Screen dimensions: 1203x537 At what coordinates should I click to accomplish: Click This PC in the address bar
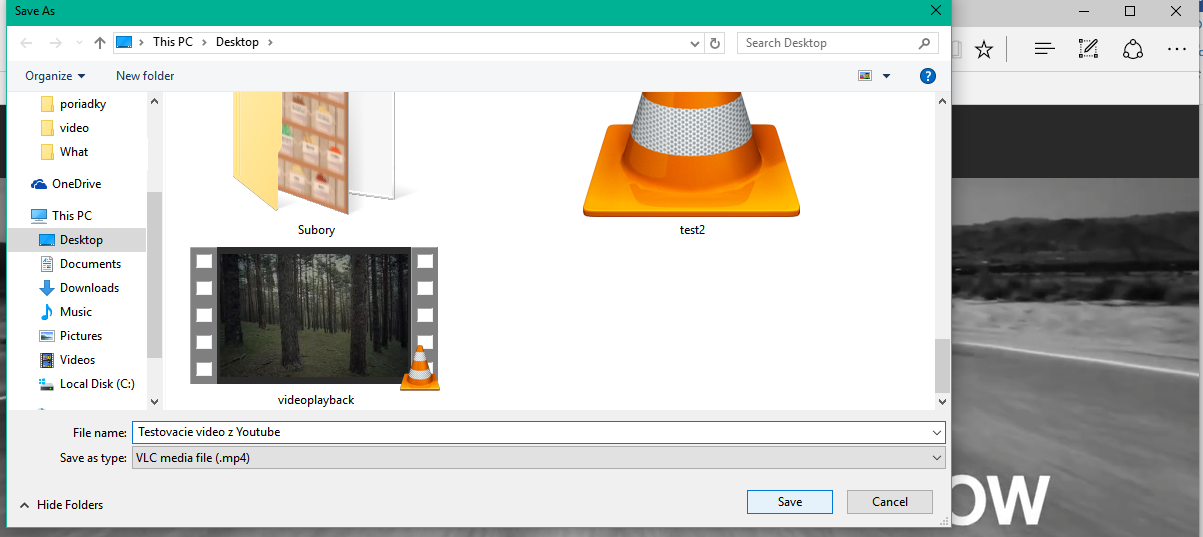point(172,42)
